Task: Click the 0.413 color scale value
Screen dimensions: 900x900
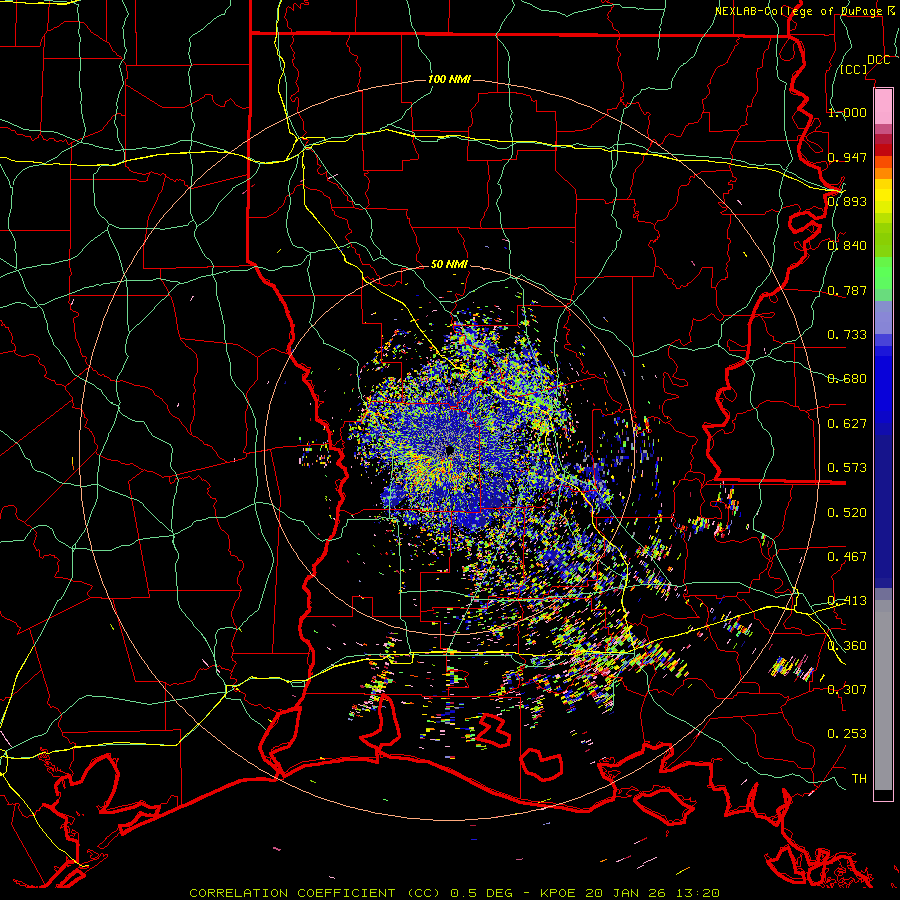Action: point(847,601)
